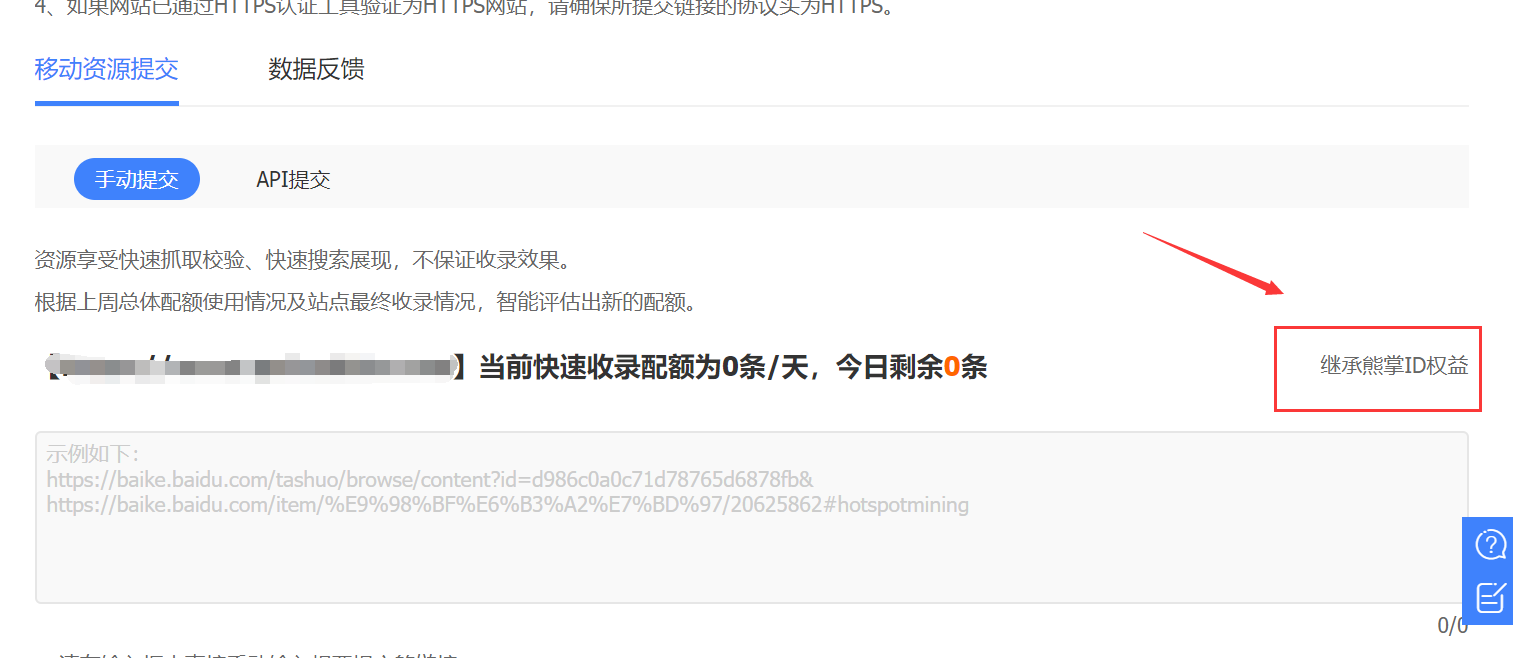Click the 根据上周总体配额使用情况 description line
This screenshot has height=658, width=1513.
tap(365, 301)
